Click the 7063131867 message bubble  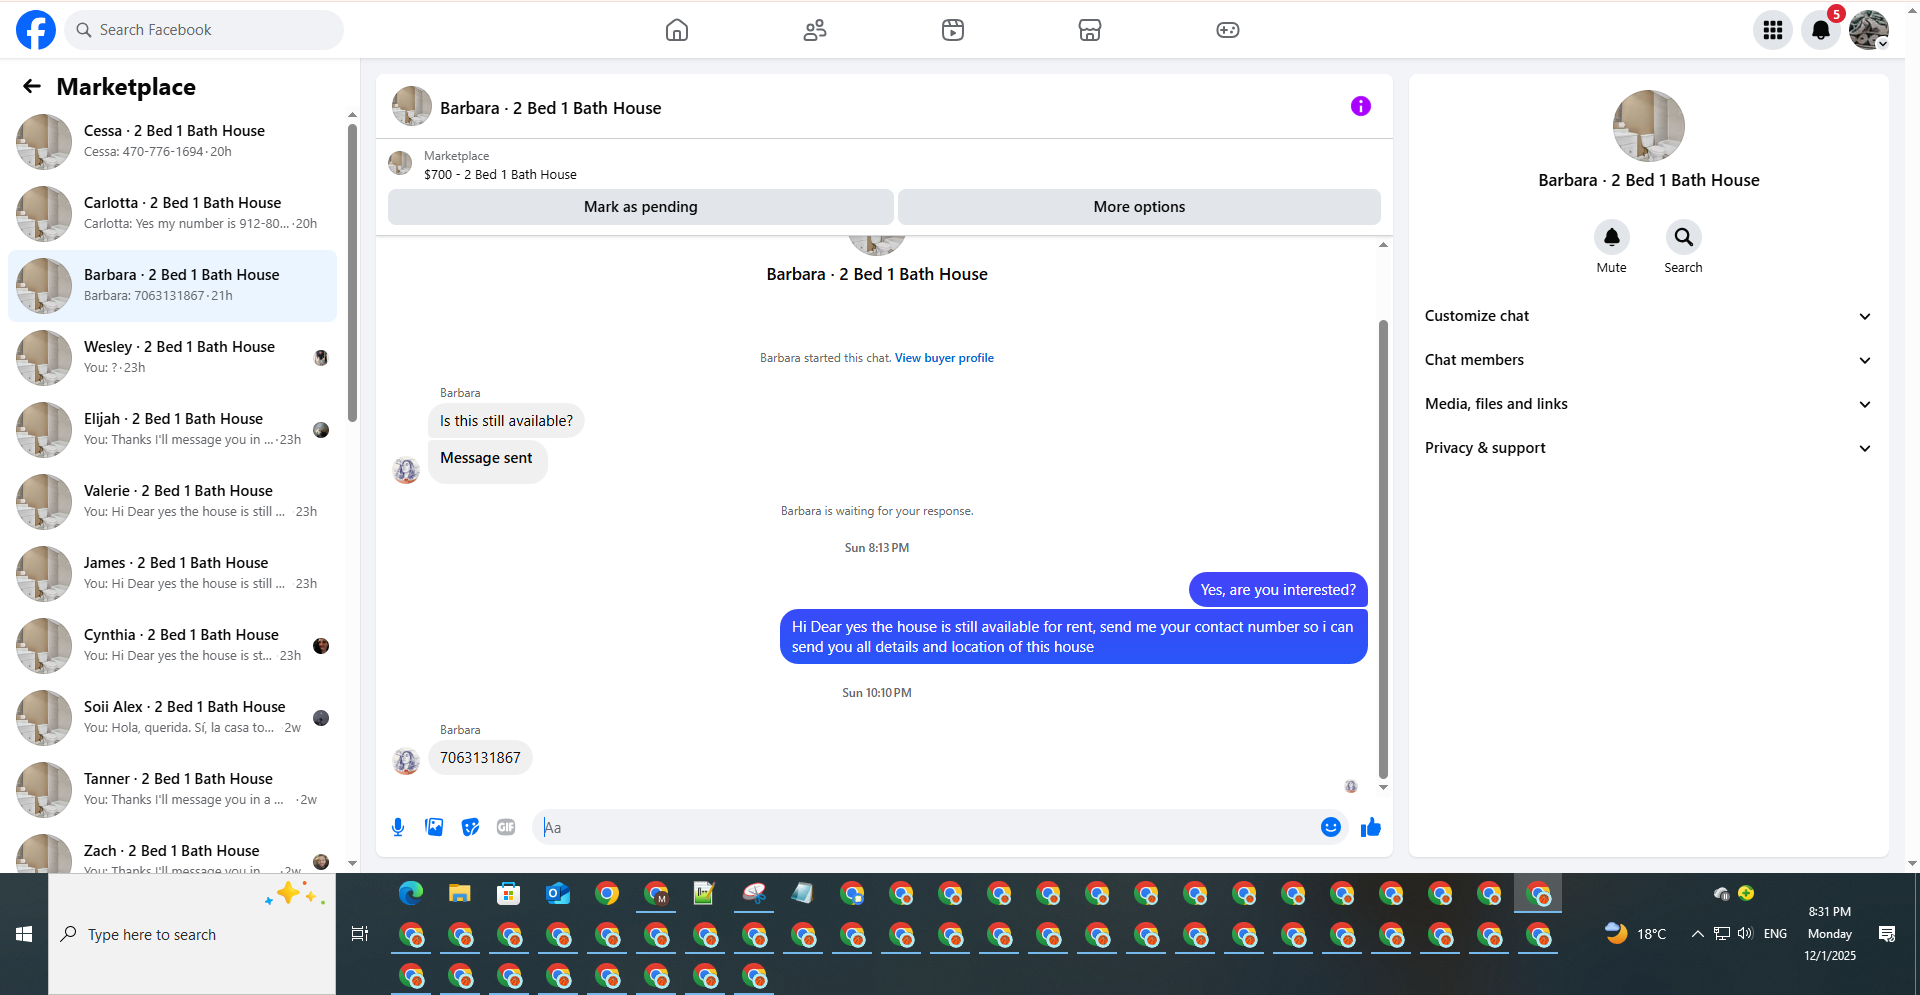(480, 758)
